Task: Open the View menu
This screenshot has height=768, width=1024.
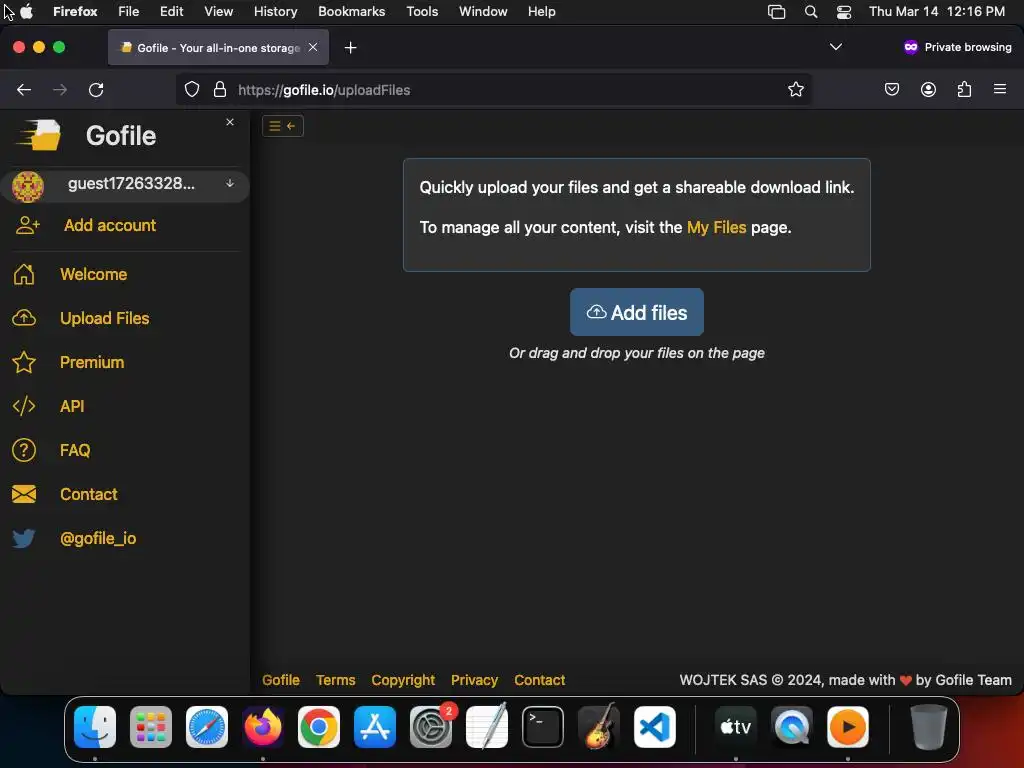Action: pos(218,12)
